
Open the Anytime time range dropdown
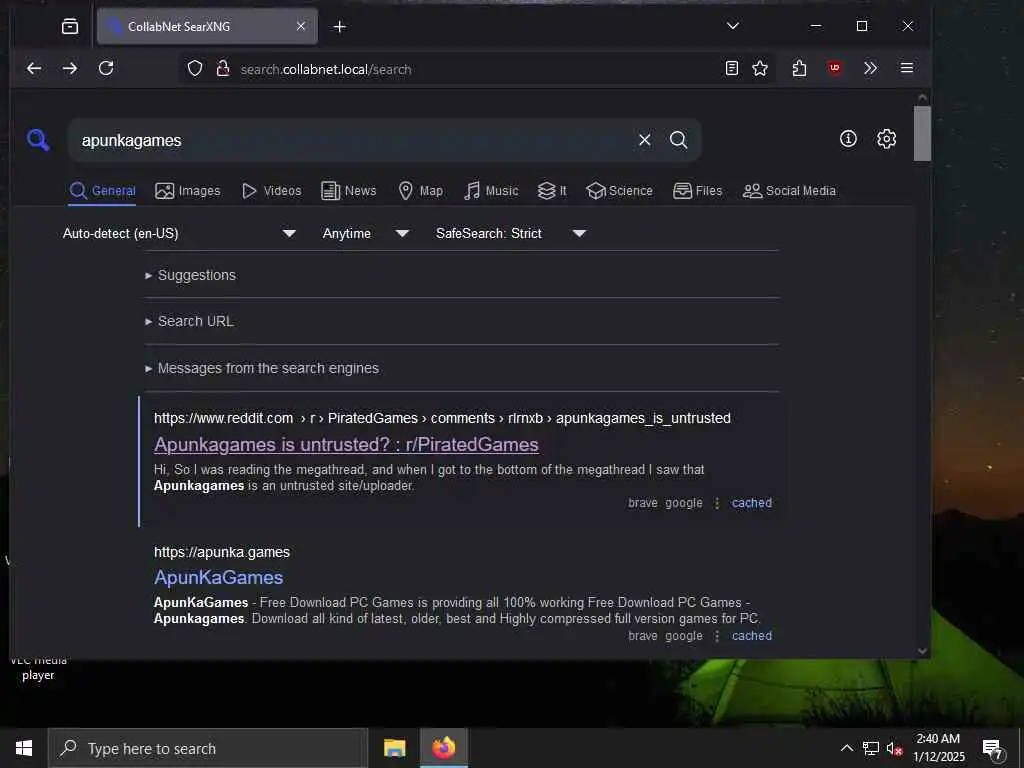366,233
